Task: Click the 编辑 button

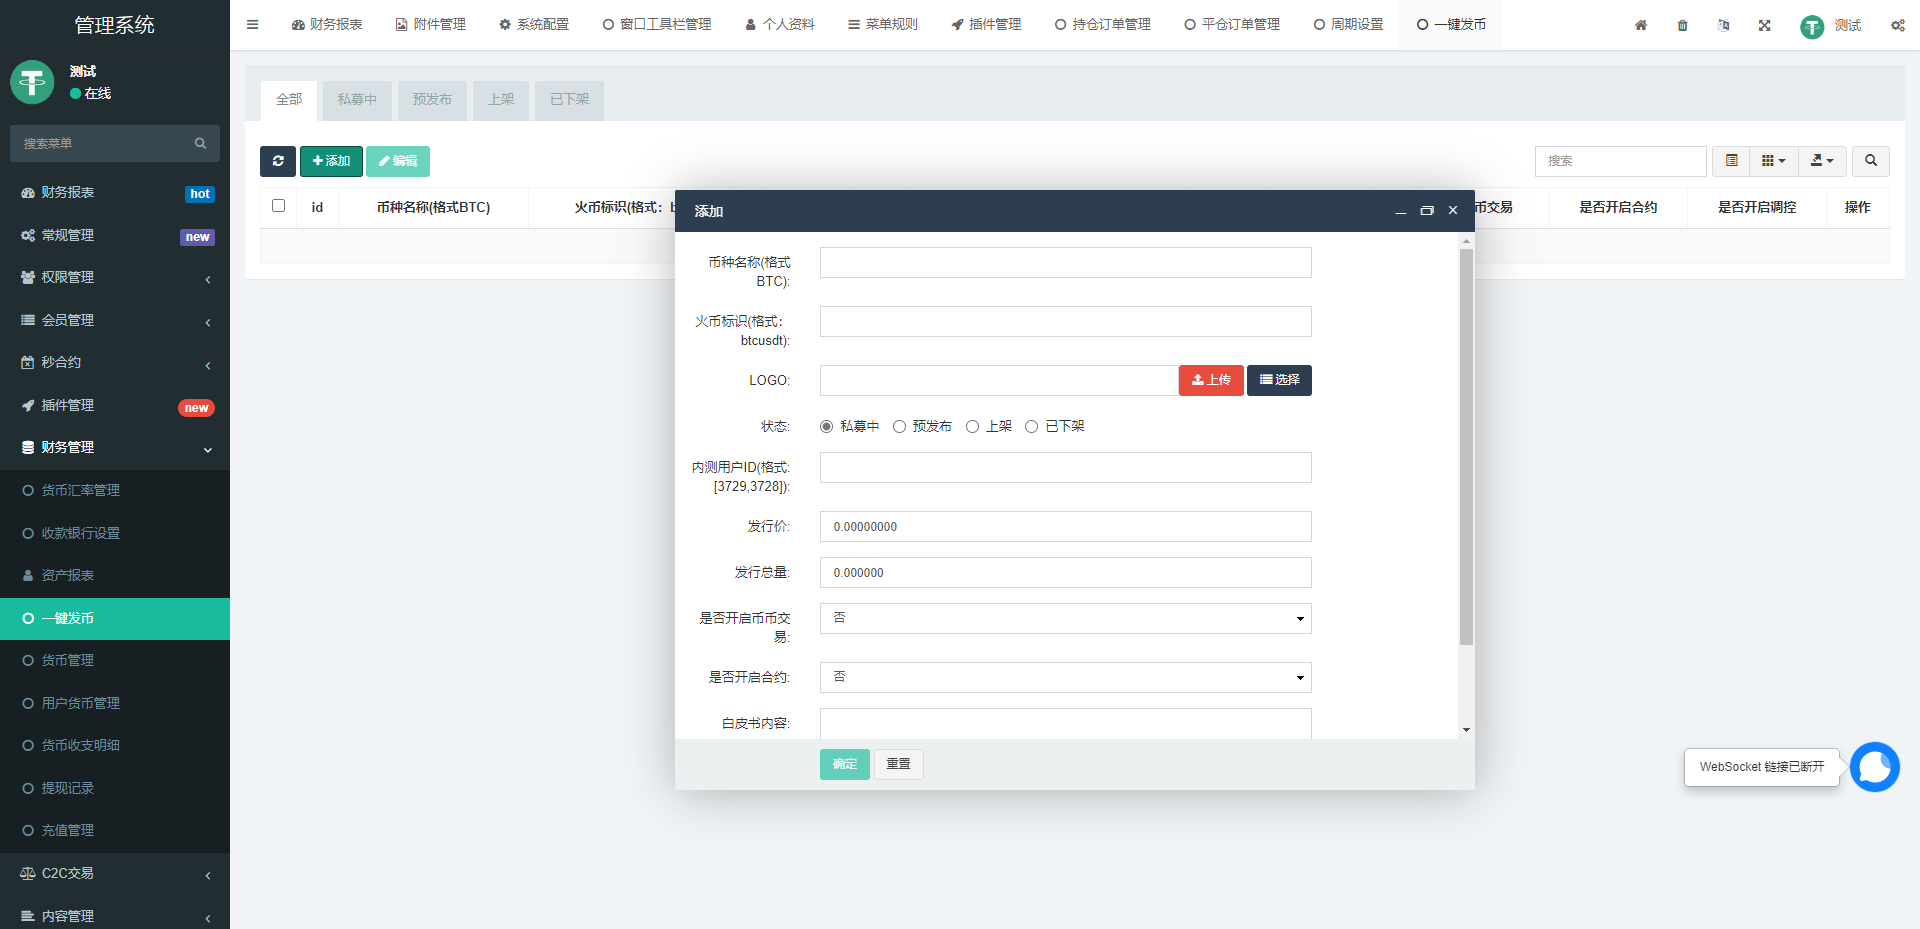Action: tap(398, 161)
